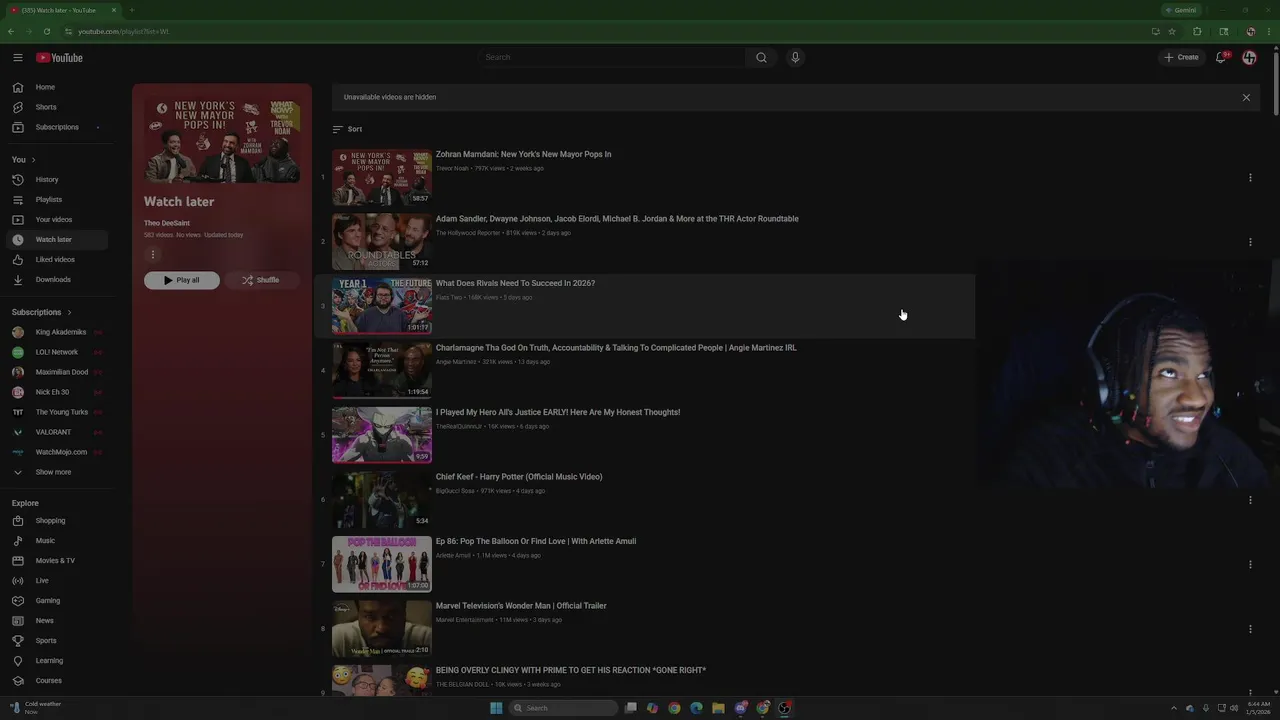1280x720 pixels.
Task: Open the Windows Start menu
Action: tap(496, 708)
